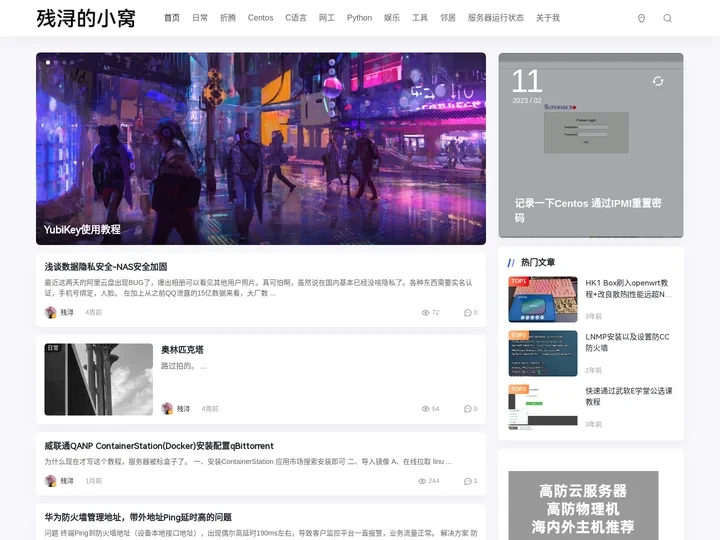Click 日常 tag on 奥林匹克塔 thumbnail
720x540 pixels.
click(53, 348)
